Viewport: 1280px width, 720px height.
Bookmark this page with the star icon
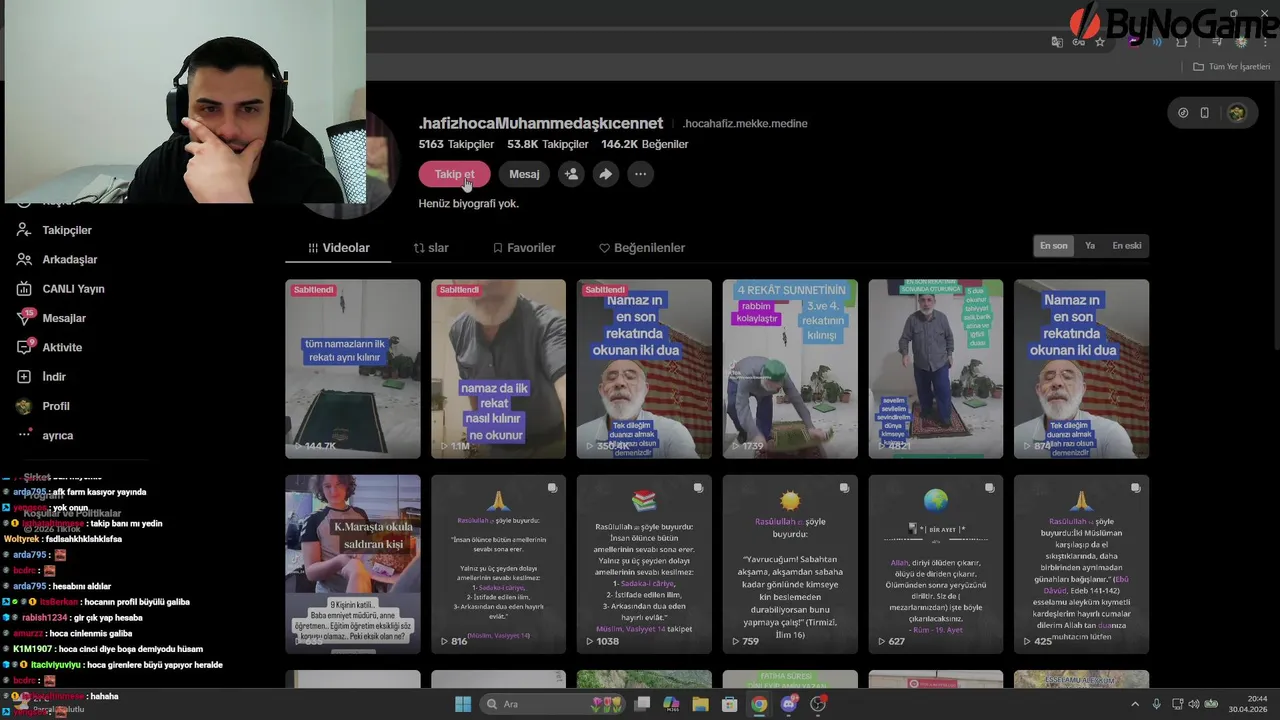pyautogui.click(x=1100, y=42)
